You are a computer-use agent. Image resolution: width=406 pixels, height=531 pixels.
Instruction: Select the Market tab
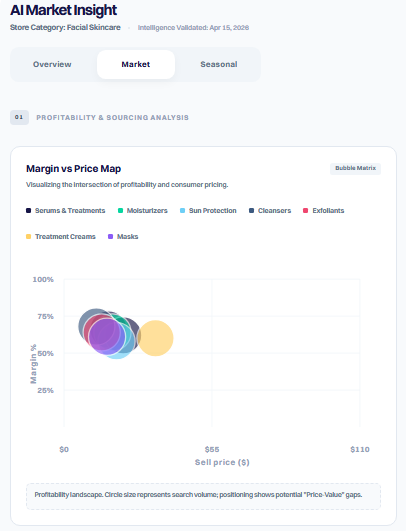(x=136, y=64)
